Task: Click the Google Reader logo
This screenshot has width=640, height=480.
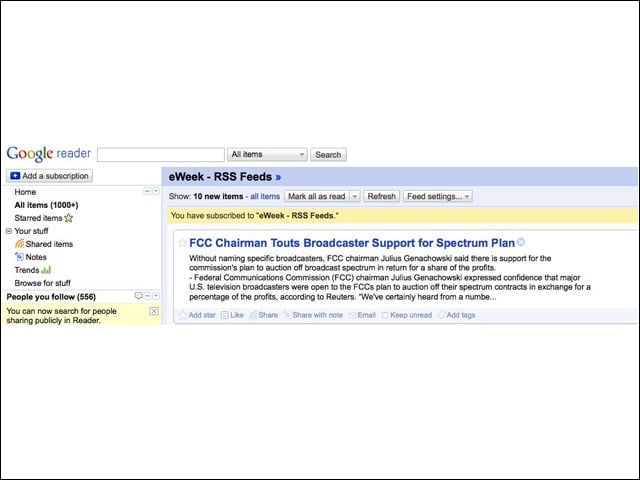Action: click(x=49, y=153)
